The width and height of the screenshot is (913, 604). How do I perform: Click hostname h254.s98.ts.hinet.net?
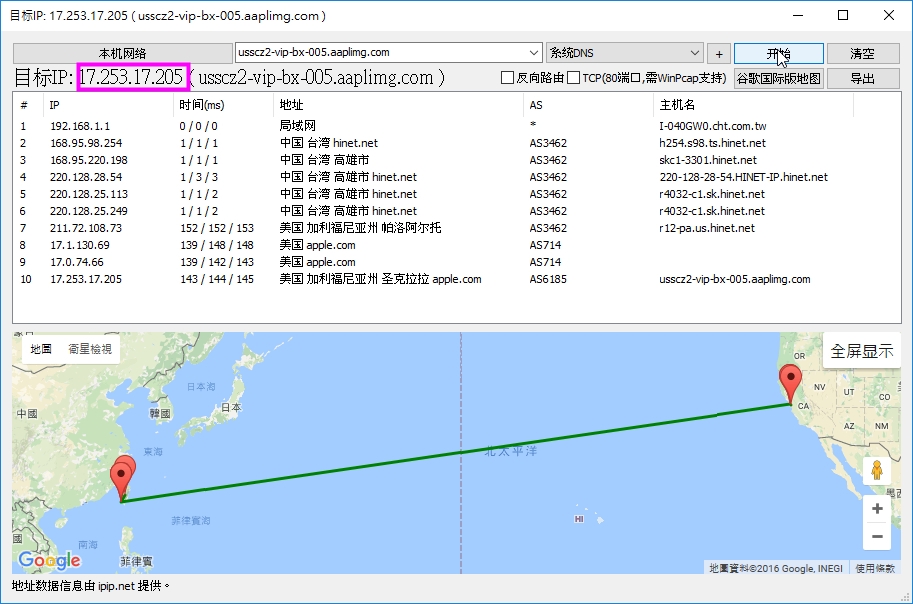(712, 143)
